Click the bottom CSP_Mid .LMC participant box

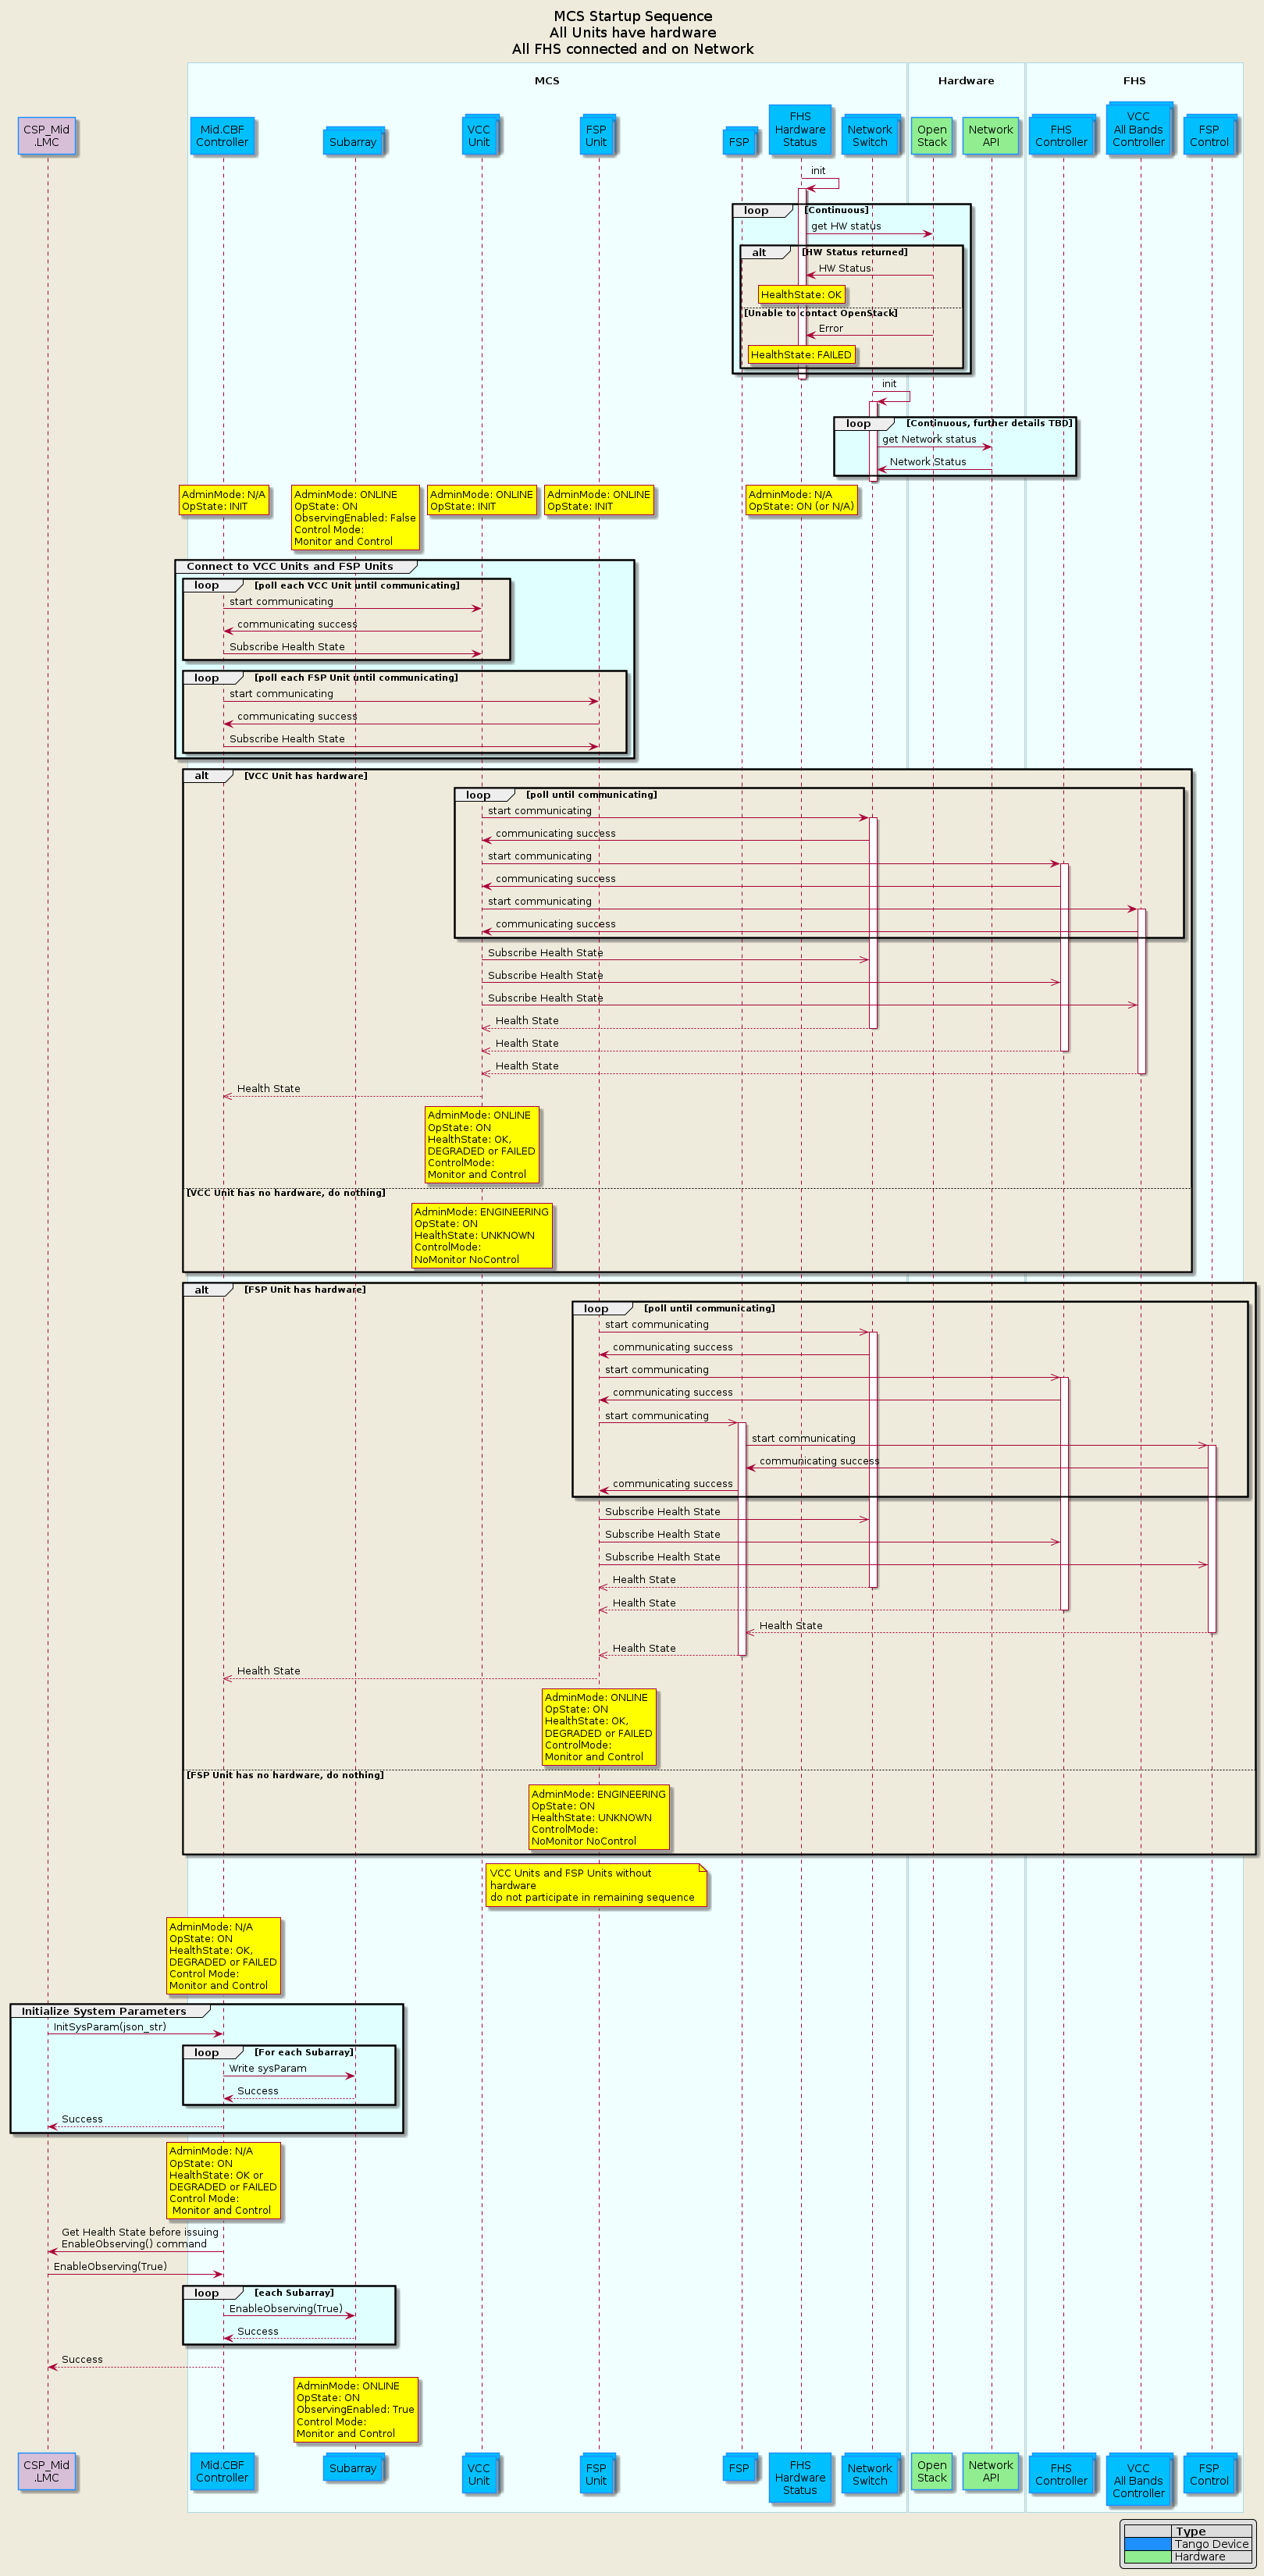pos(46,2471)
